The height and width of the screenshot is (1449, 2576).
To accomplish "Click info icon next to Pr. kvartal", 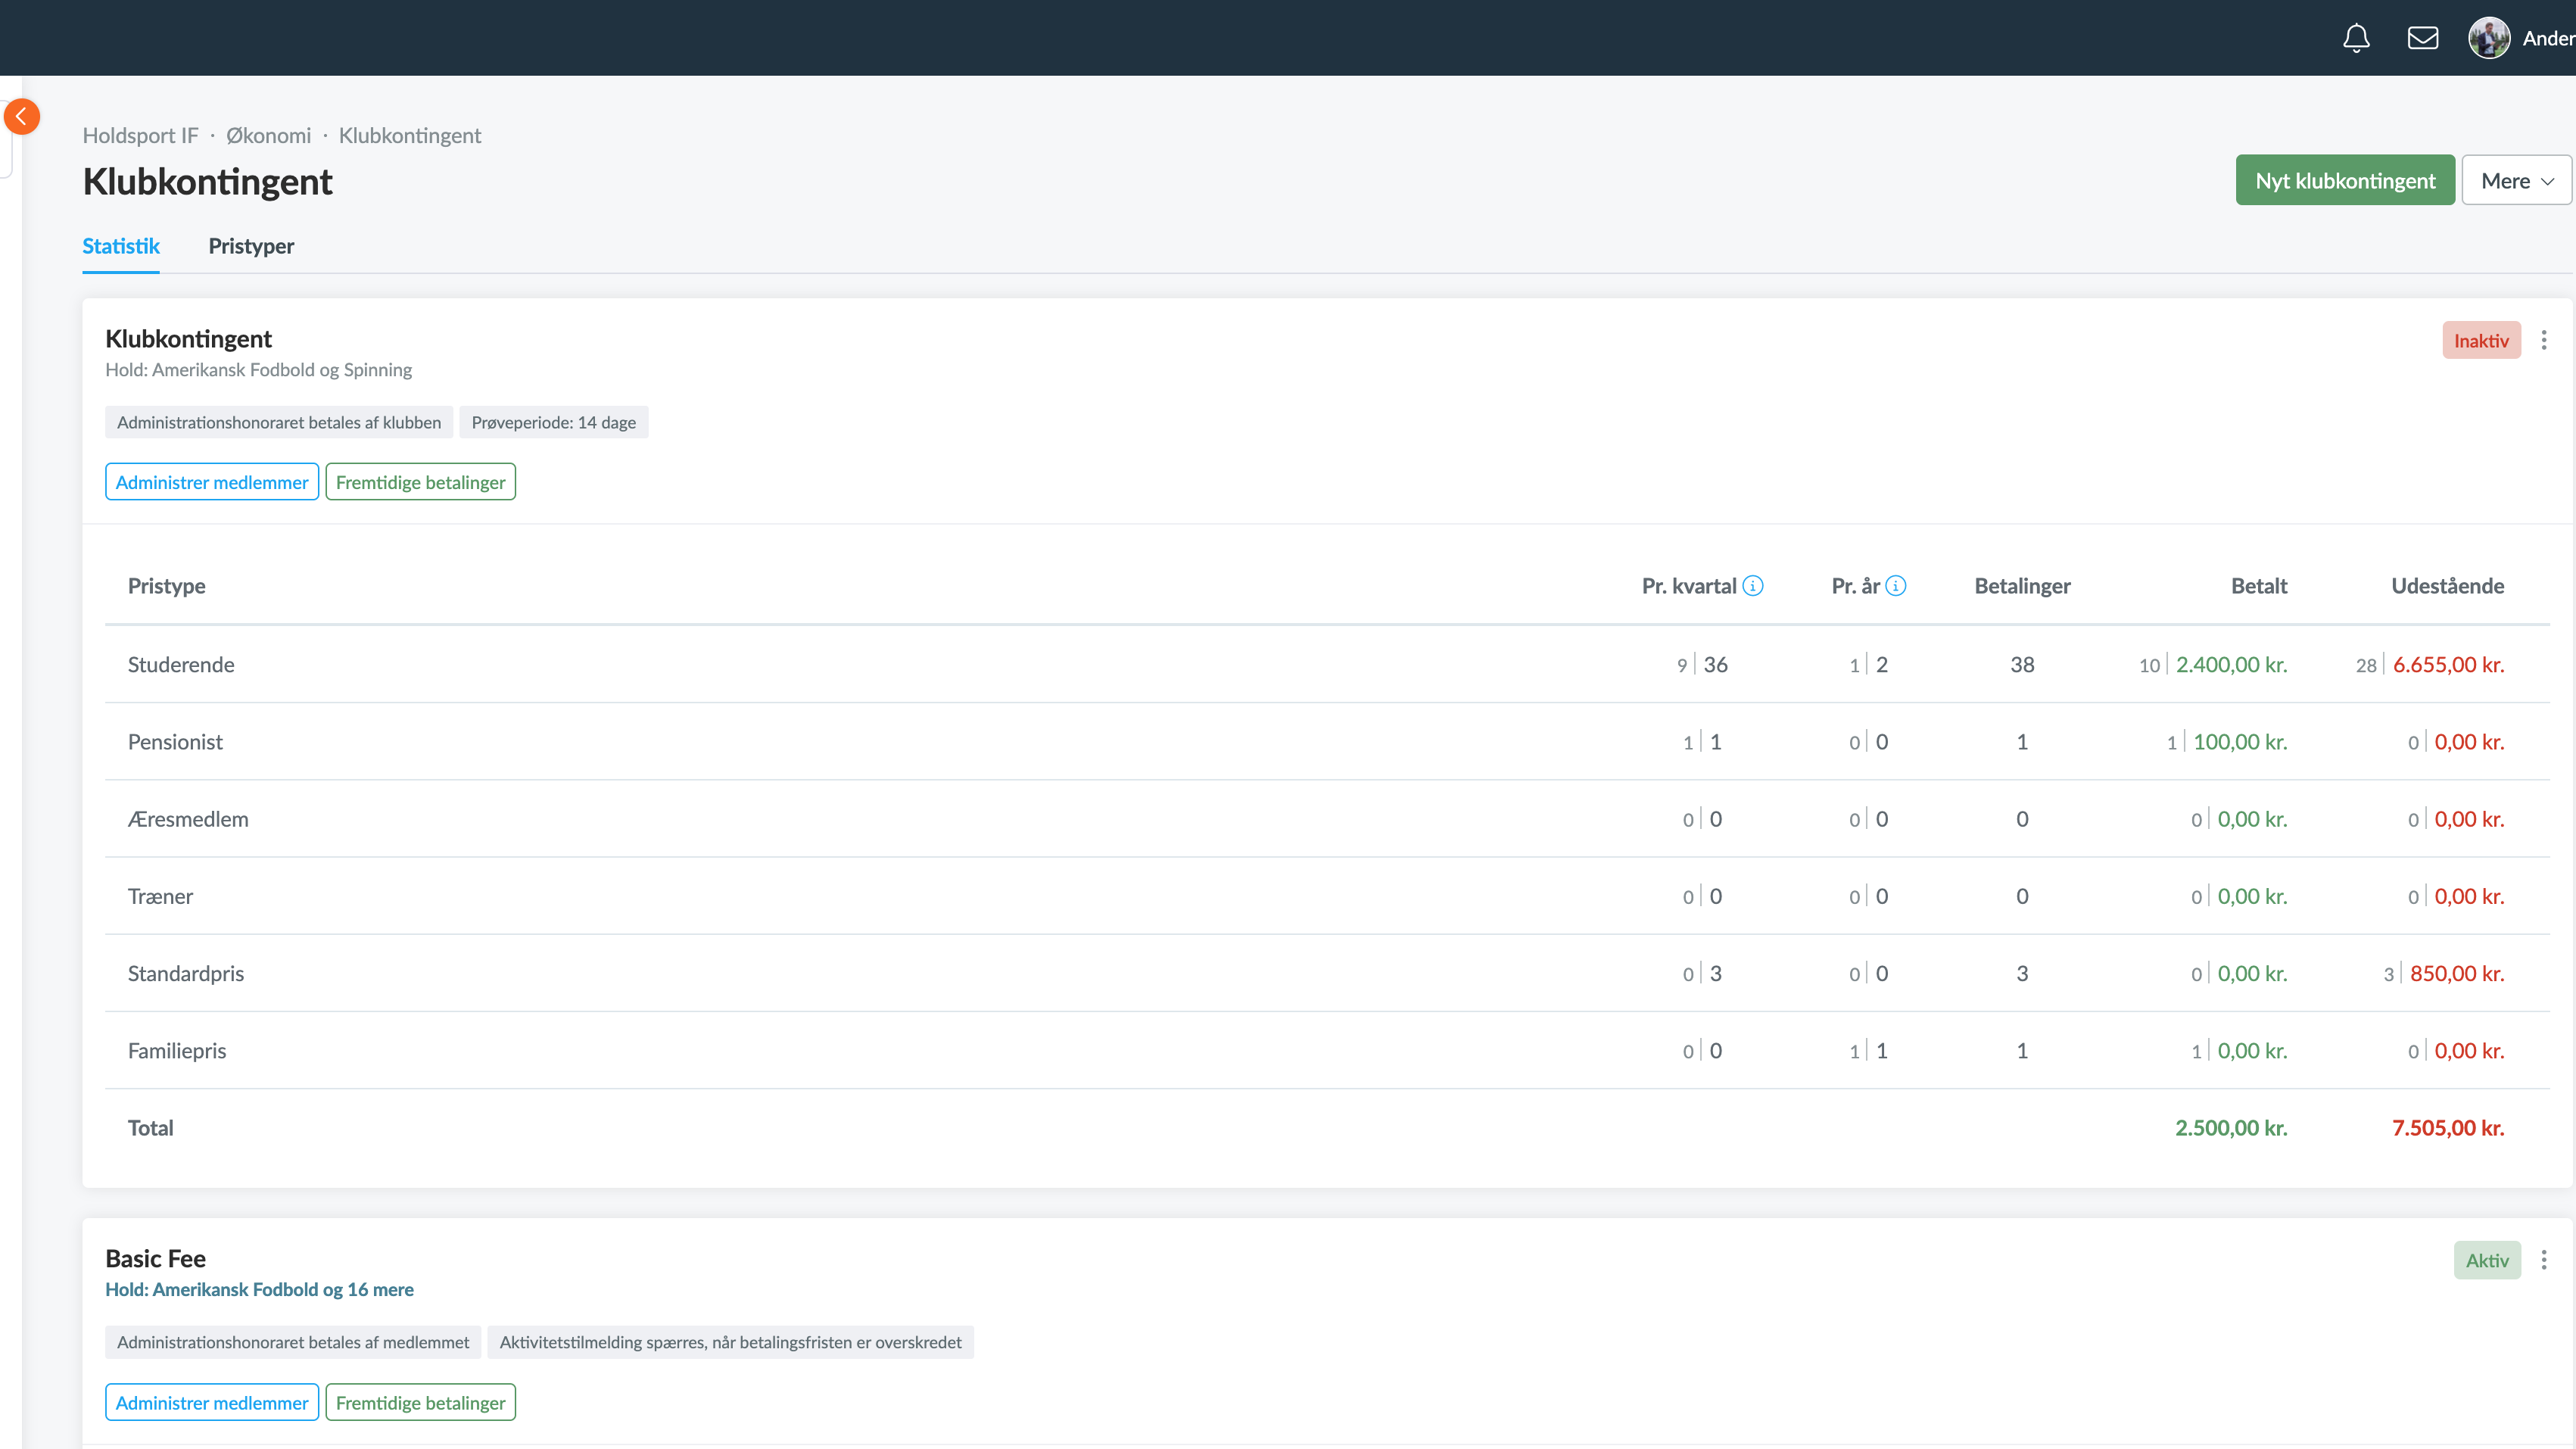I will point(1753,586).
